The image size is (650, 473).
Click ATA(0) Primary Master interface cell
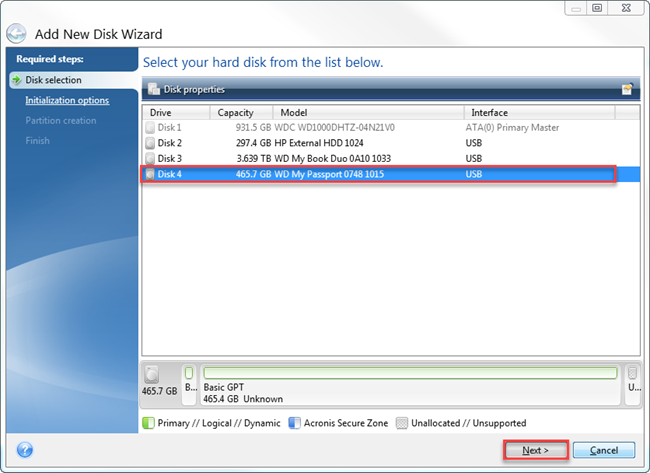[x=512, y=127]
